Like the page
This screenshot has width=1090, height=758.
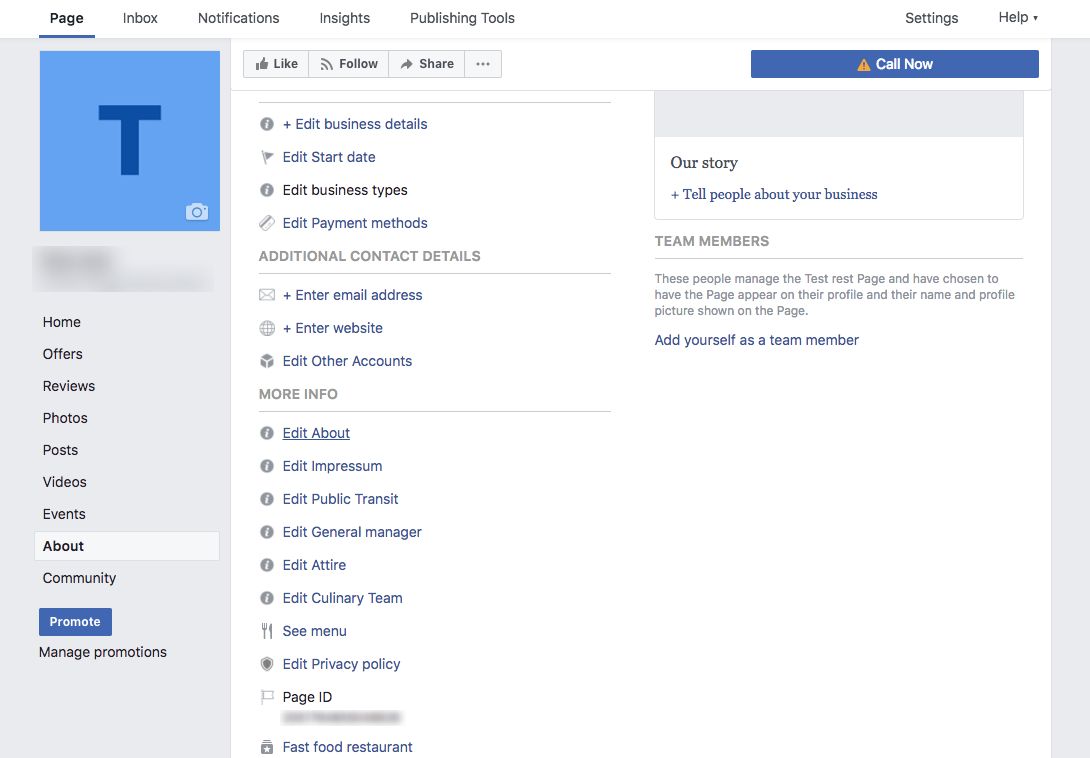[x=276, y=64]
